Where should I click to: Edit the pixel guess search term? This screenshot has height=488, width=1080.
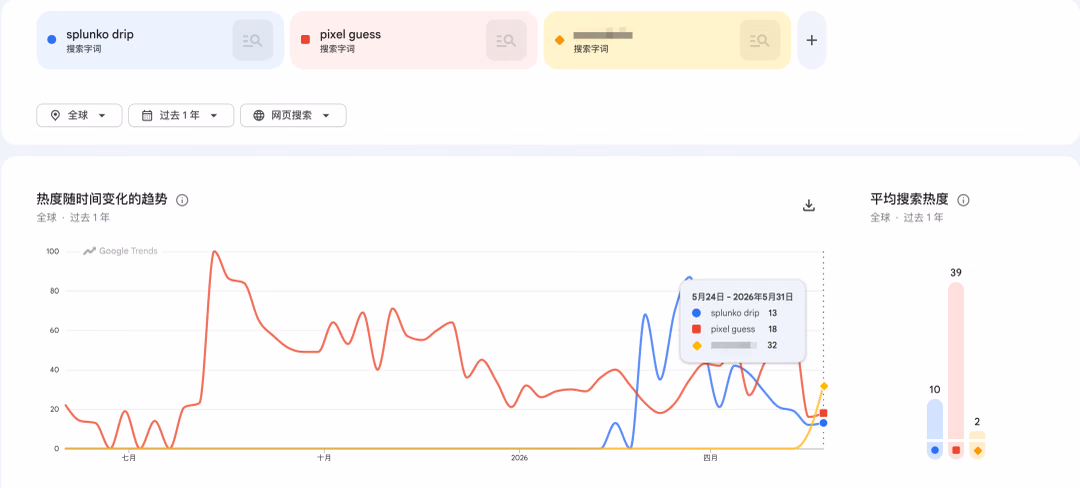pos(351,34)
